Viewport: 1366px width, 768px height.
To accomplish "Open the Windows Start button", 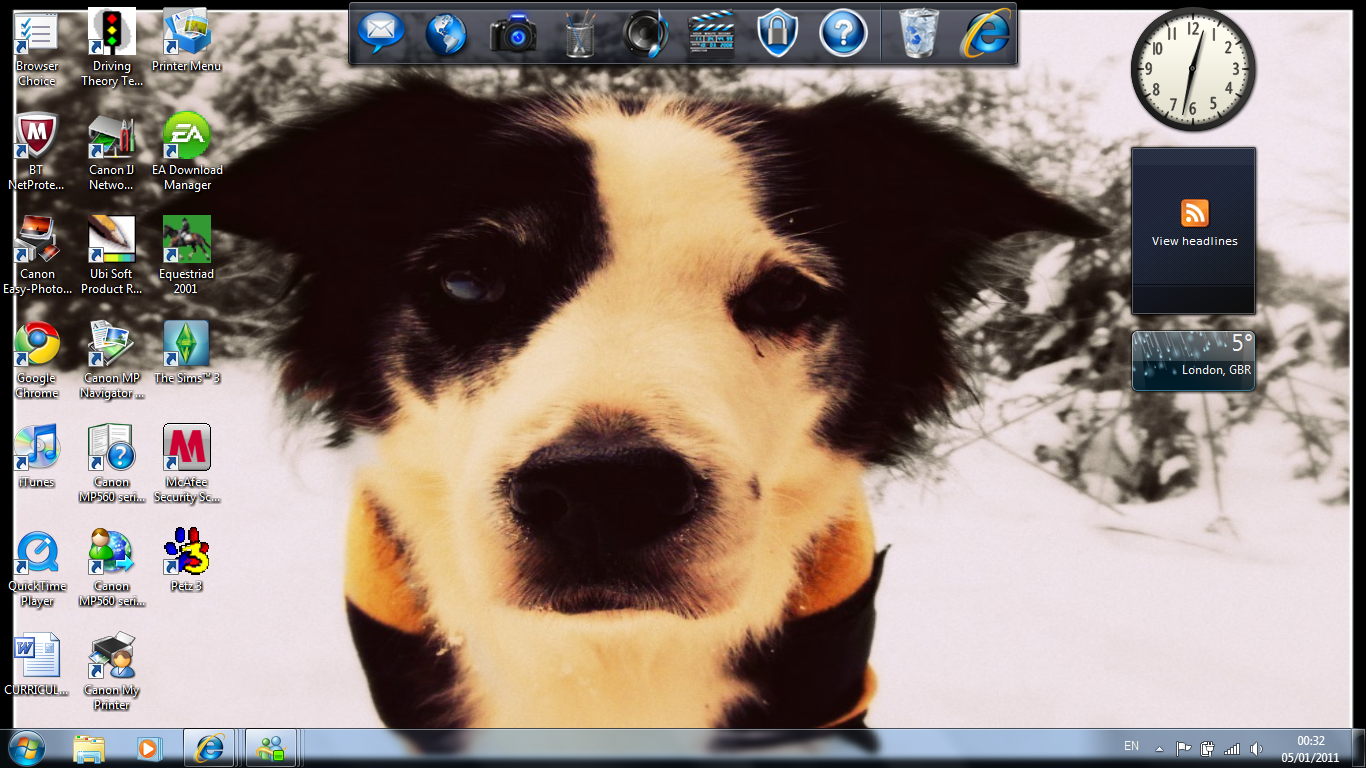I will (x=27, y=748).
